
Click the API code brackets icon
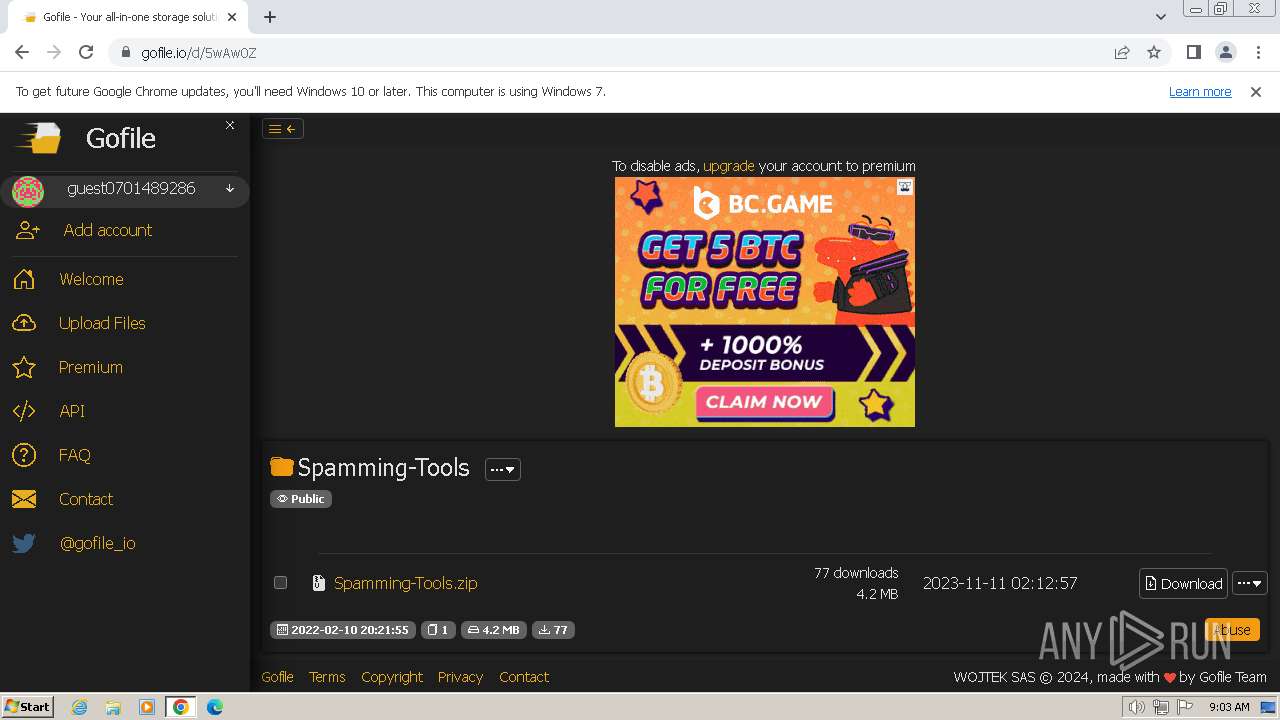(x=24, y=411)
